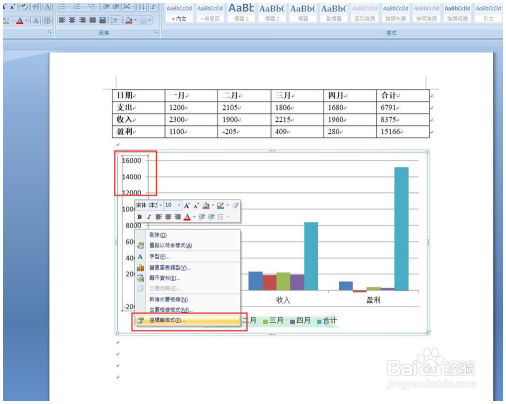Click the ribbon bullets list icon
The image size is (506, 404).
pyautogui.click(x=62, y=7)
